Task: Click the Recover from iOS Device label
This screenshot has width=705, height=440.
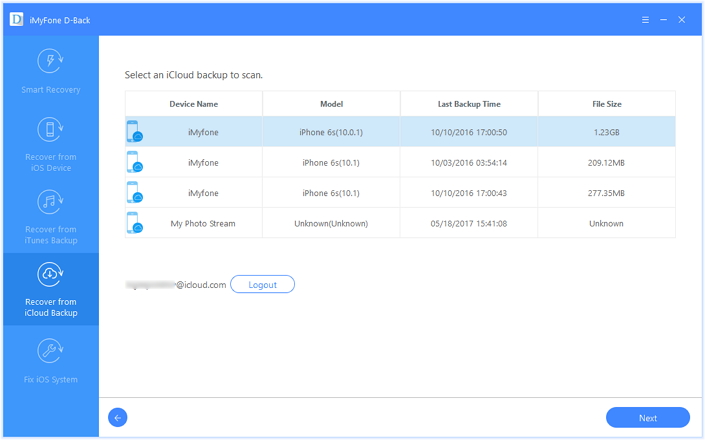Action: (x=51, y=162)
